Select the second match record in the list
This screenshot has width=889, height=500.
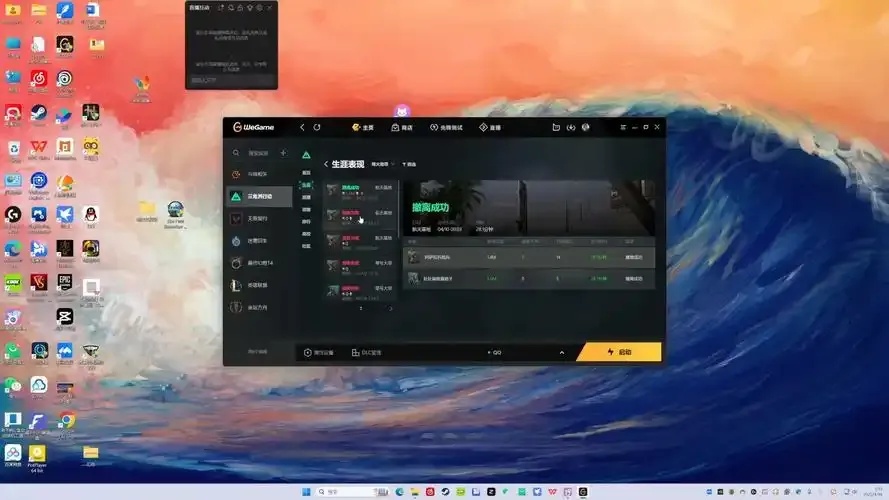click(361, 217)
